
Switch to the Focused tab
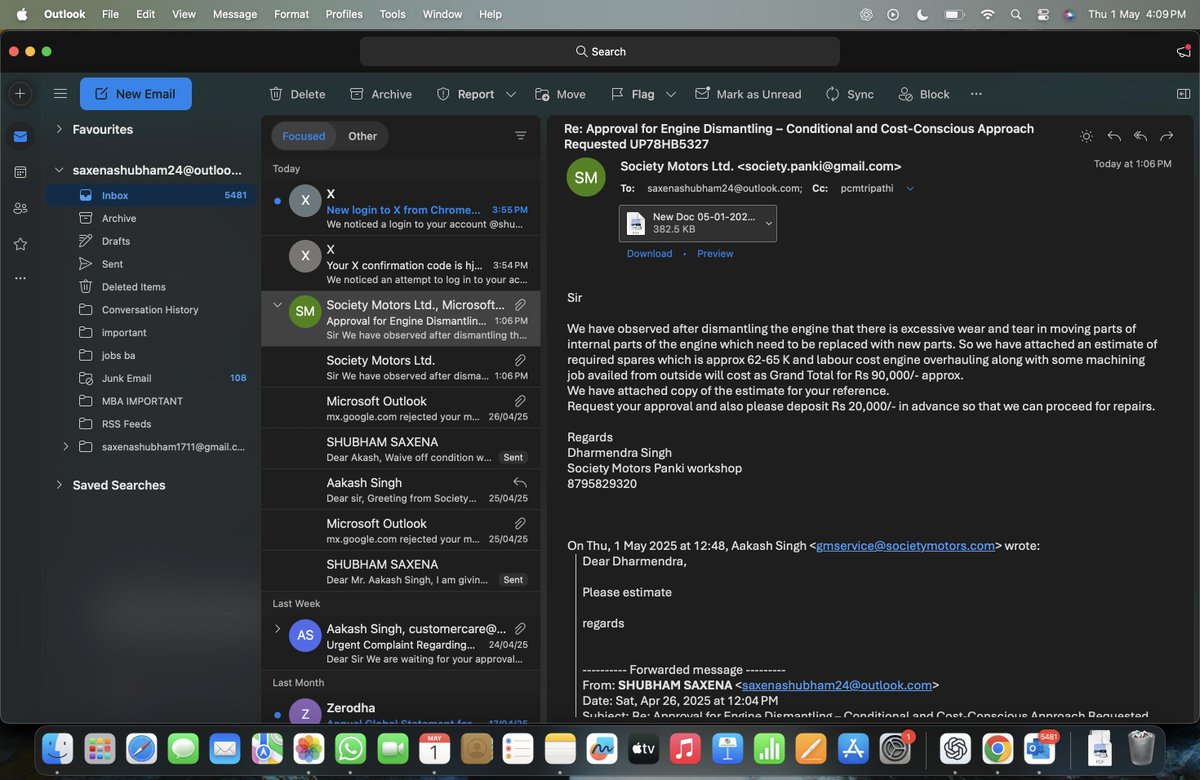(303, 136)
